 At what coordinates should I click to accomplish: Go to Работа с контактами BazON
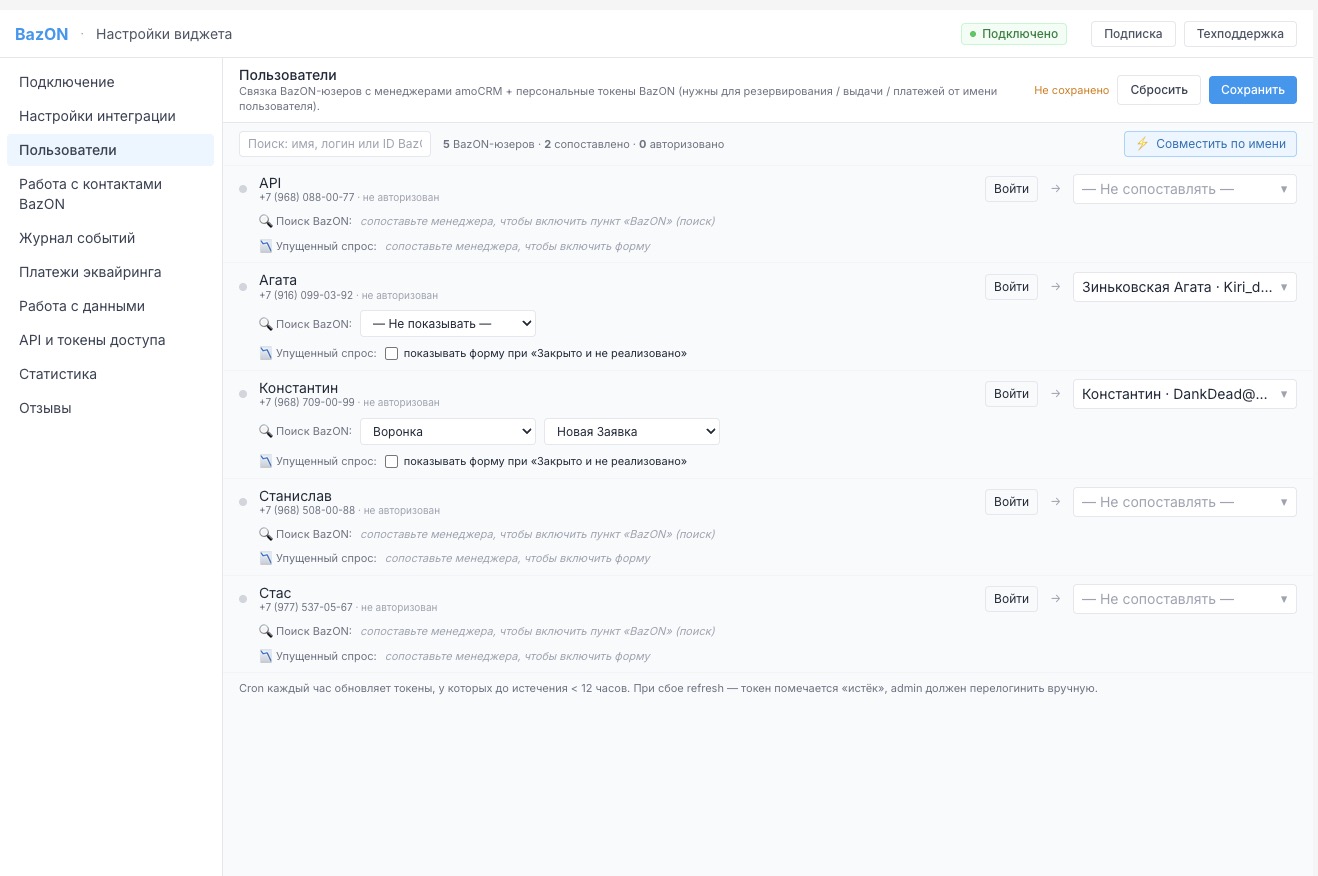[x=110, y=194]
